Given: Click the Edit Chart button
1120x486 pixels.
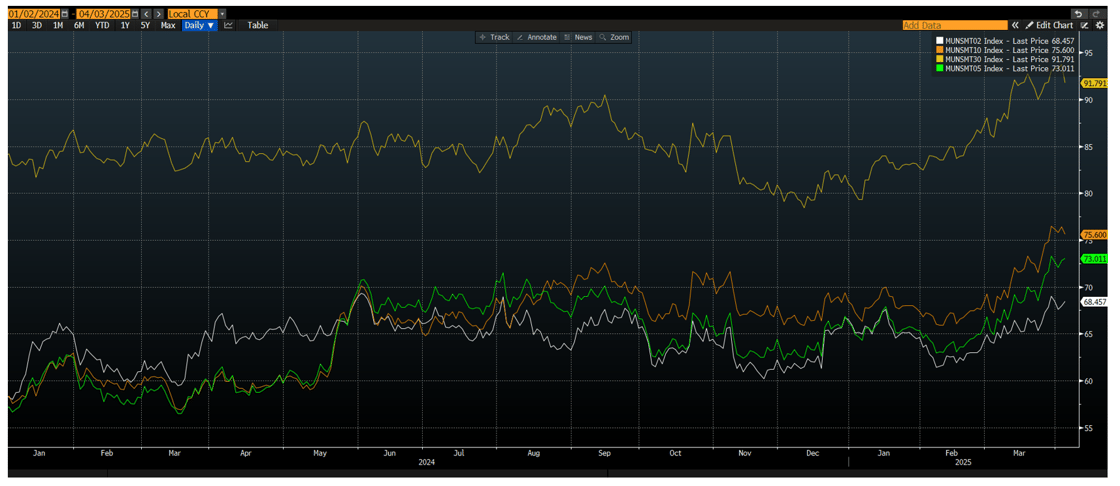Looking at the screenshot, I should [1053, 25].
